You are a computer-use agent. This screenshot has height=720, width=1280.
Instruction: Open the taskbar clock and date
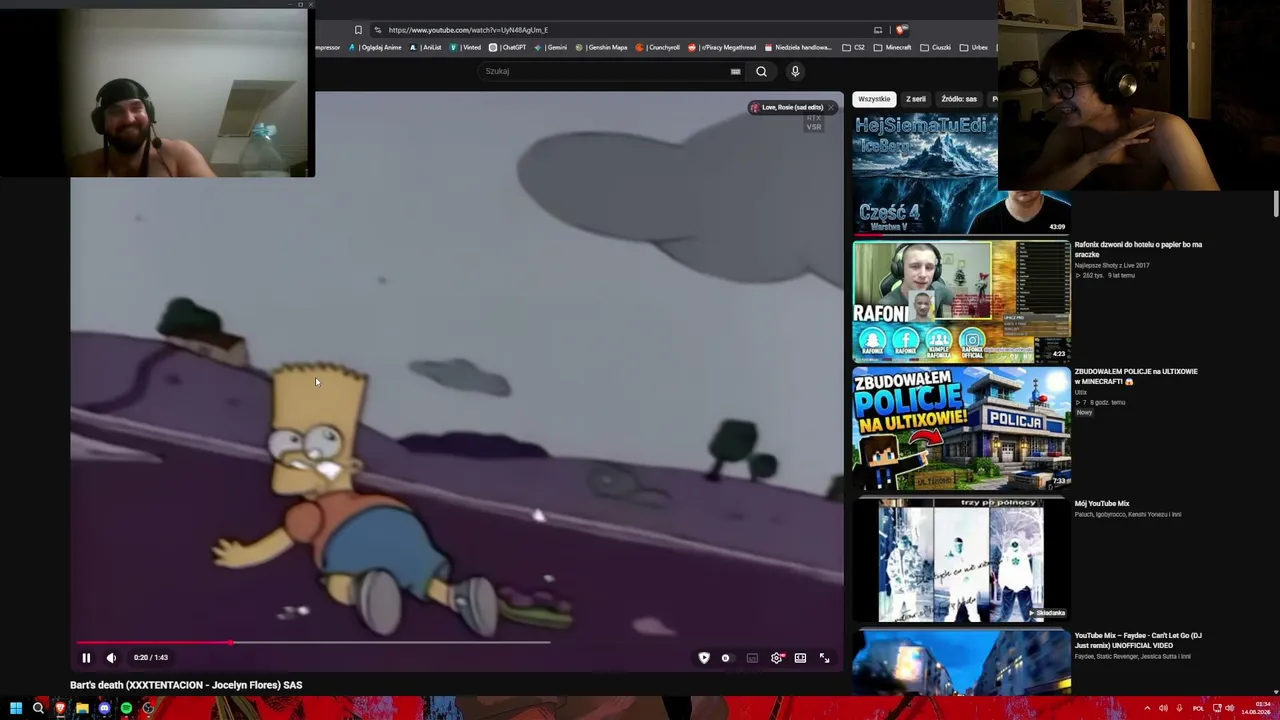(x=1256, y=709)
